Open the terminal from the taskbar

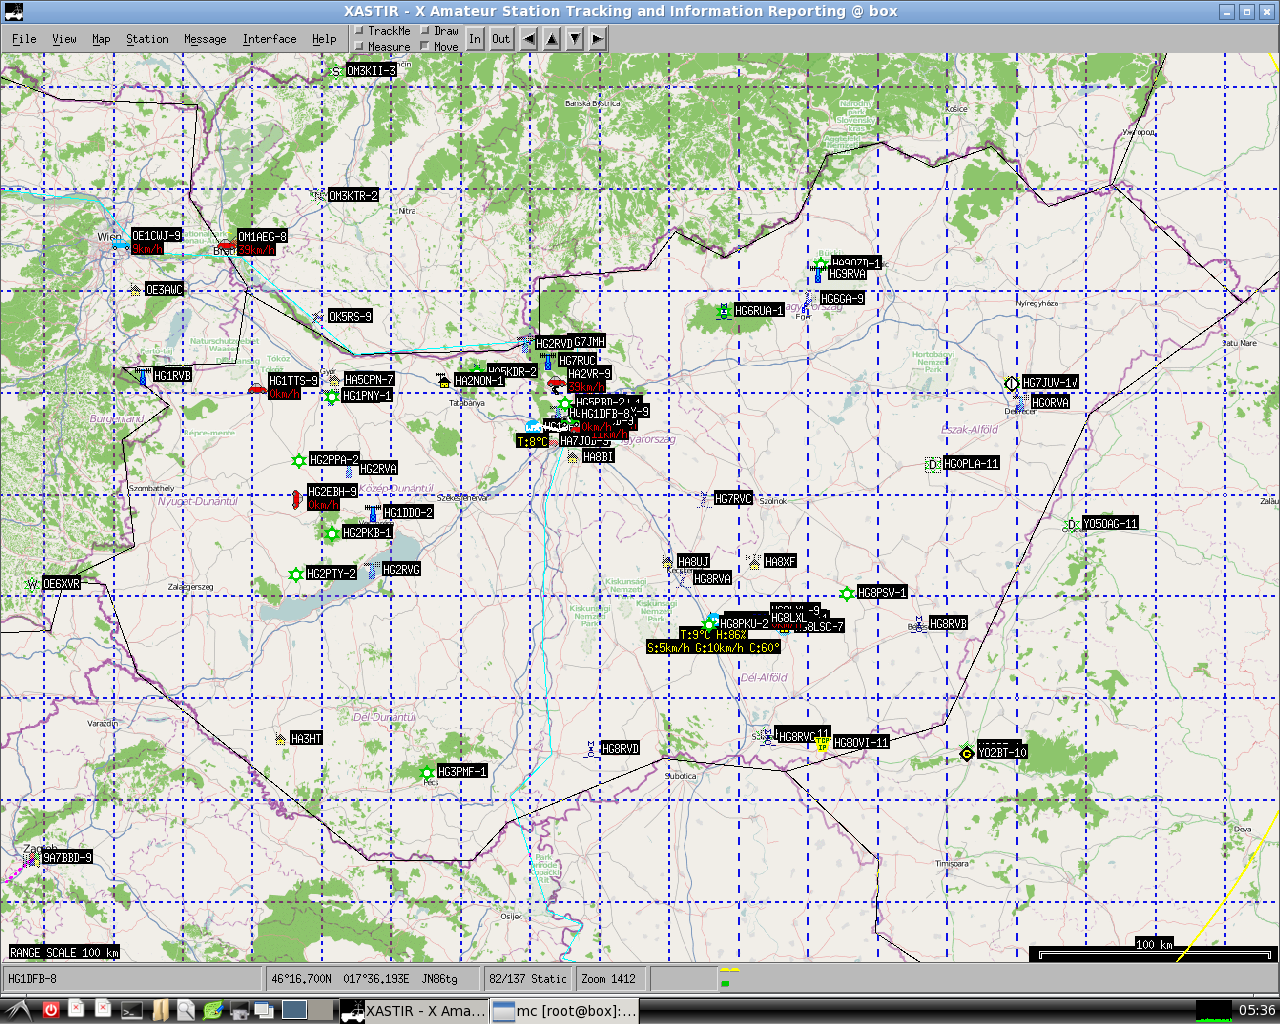point(132,1011)
